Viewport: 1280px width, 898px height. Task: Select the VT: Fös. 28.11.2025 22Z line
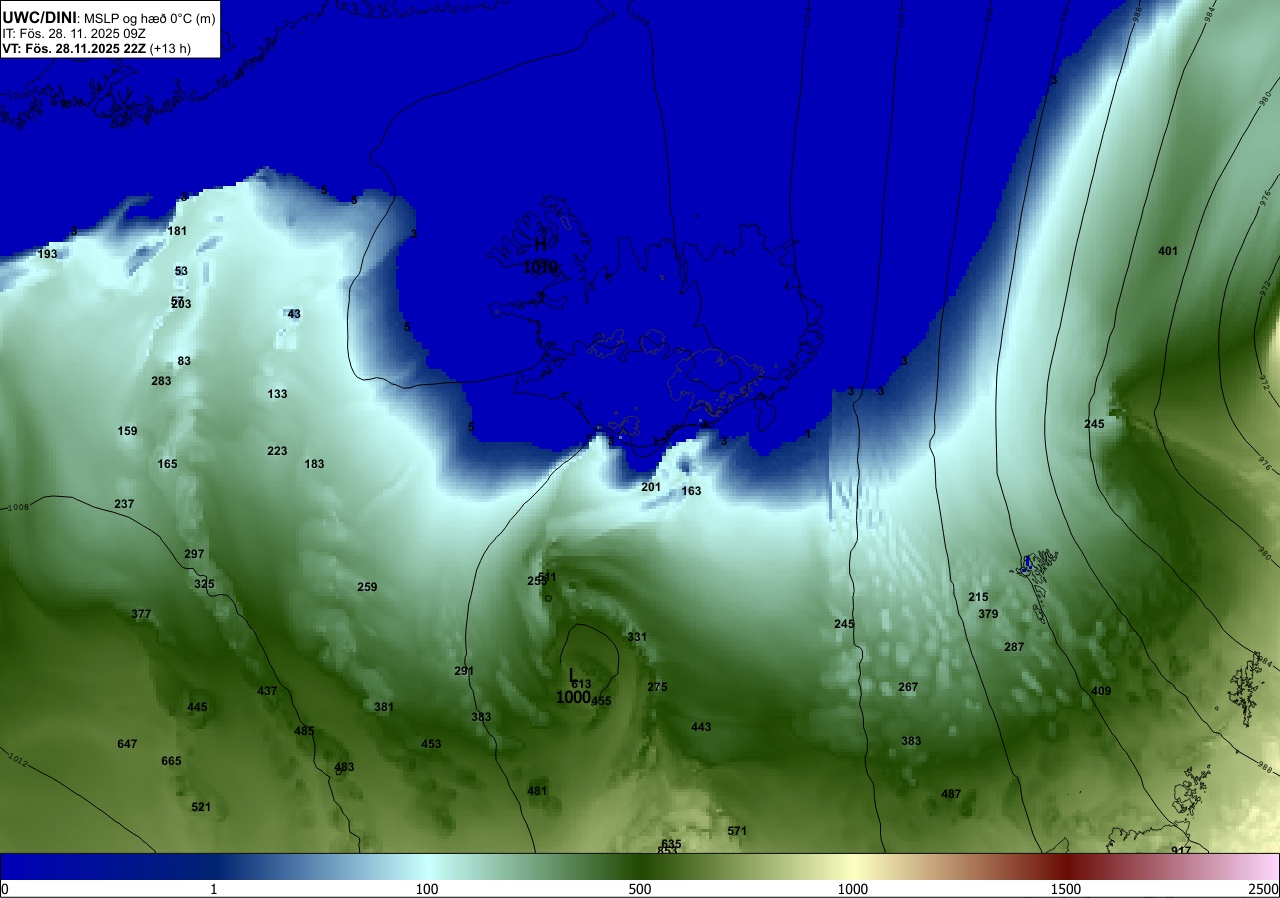pos(96,48)
